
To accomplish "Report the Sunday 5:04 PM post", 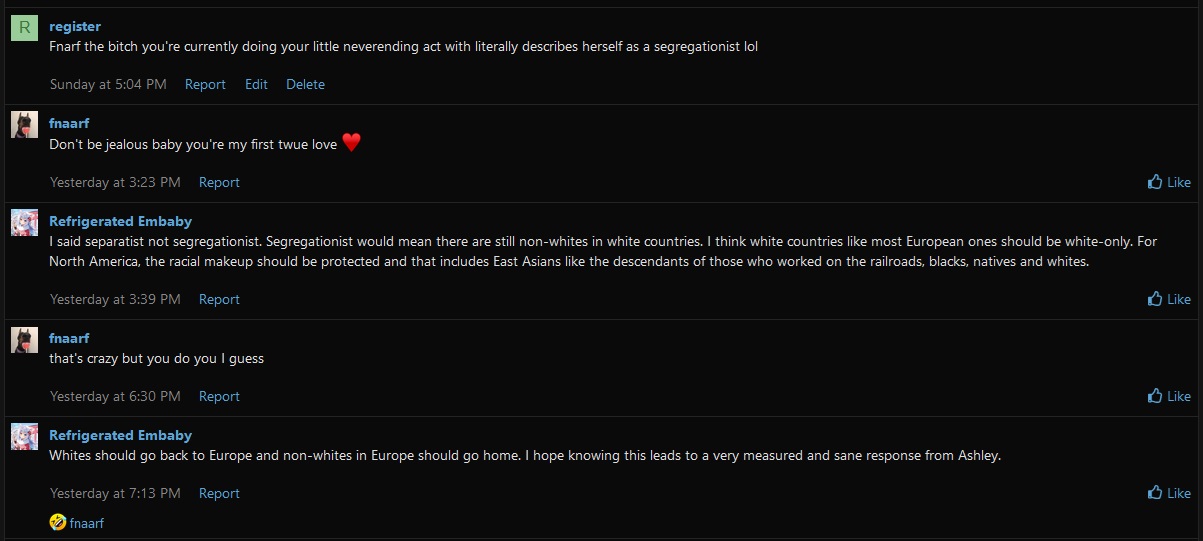I will click(205, 85).
